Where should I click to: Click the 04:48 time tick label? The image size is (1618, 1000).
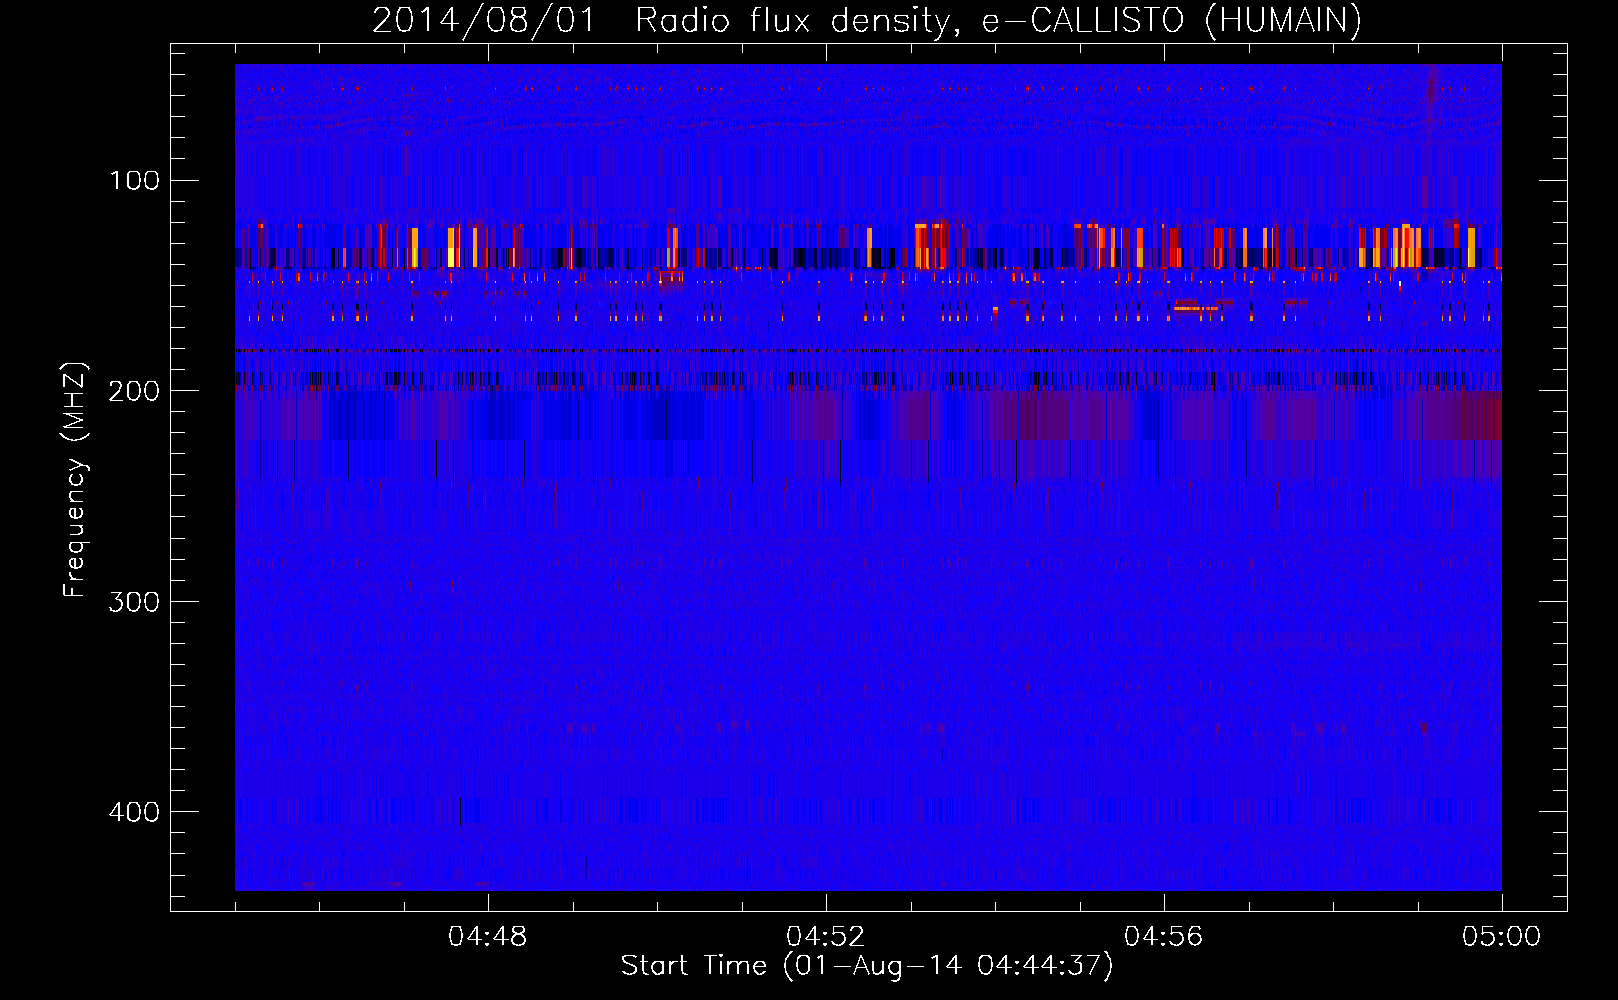pos(488,937)
